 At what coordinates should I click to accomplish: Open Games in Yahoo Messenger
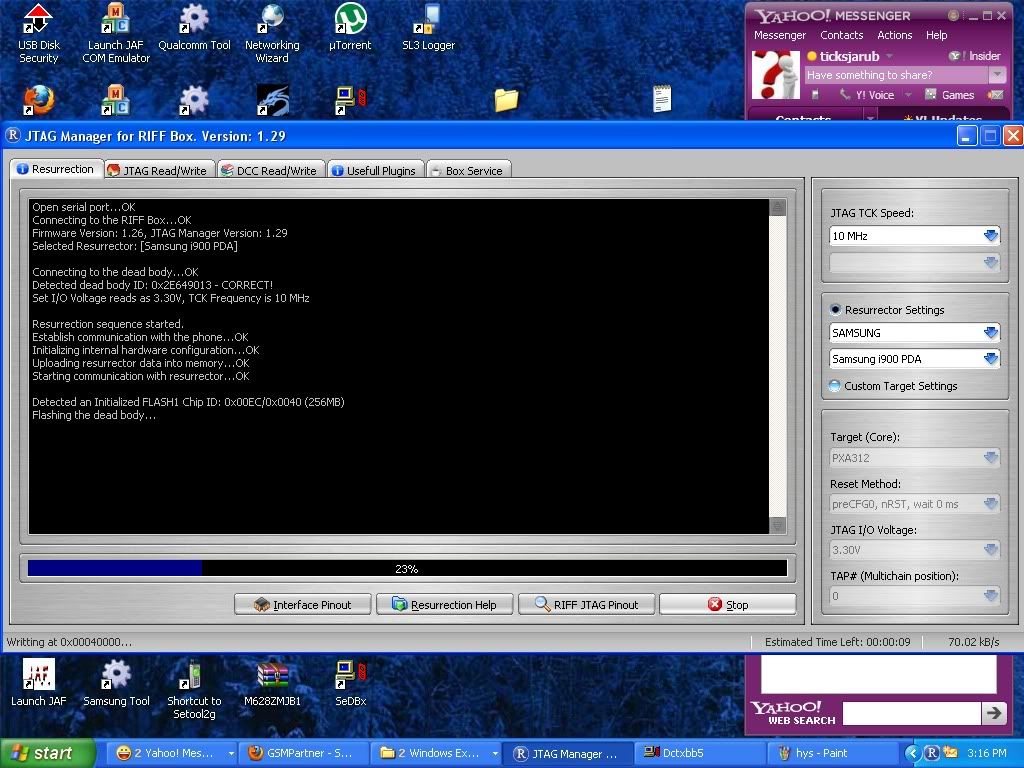coord(950,95)
